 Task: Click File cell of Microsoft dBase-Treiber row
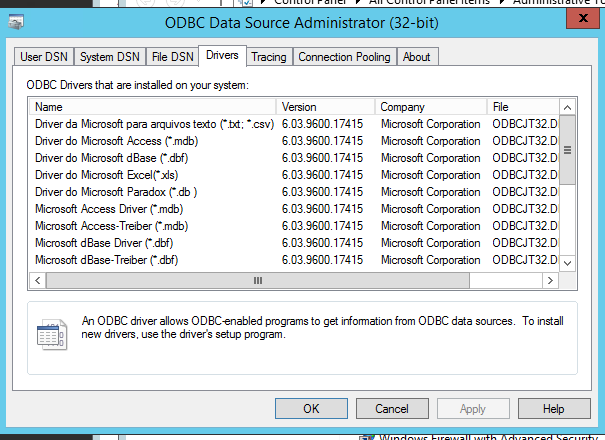pos(525,260)
